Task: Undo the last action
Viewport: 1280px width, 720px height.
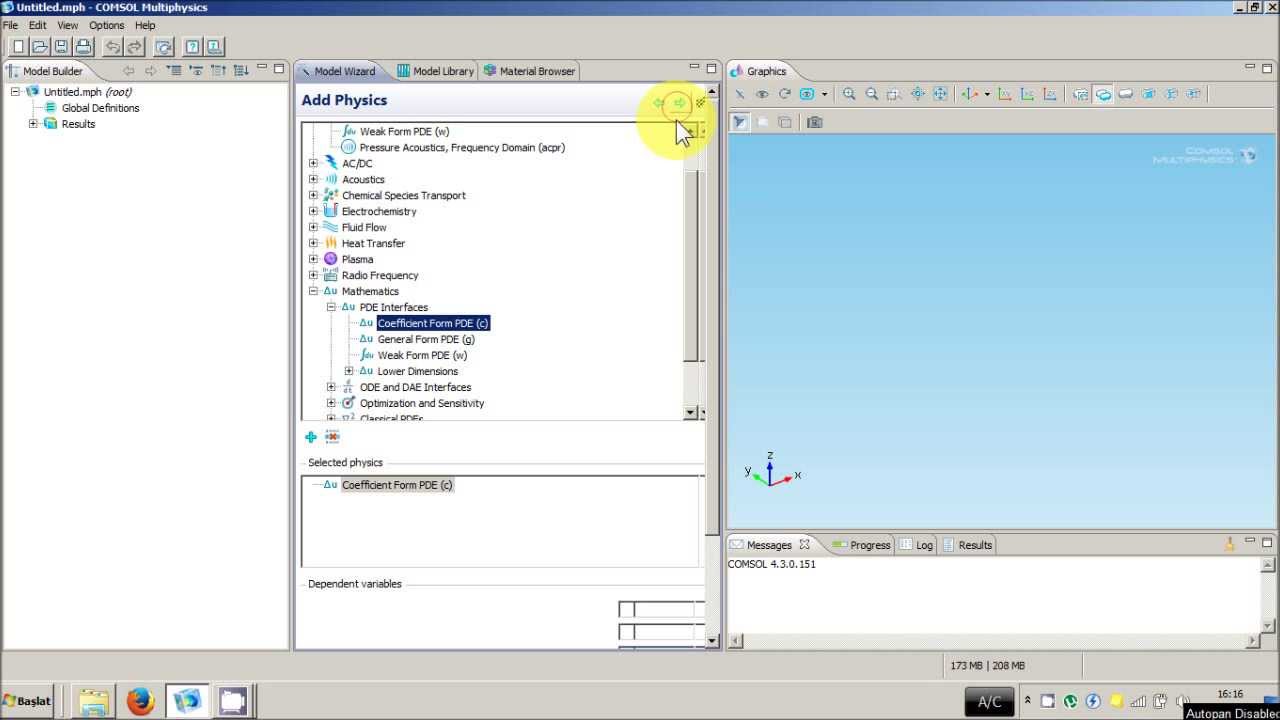Action: (112, 47)
